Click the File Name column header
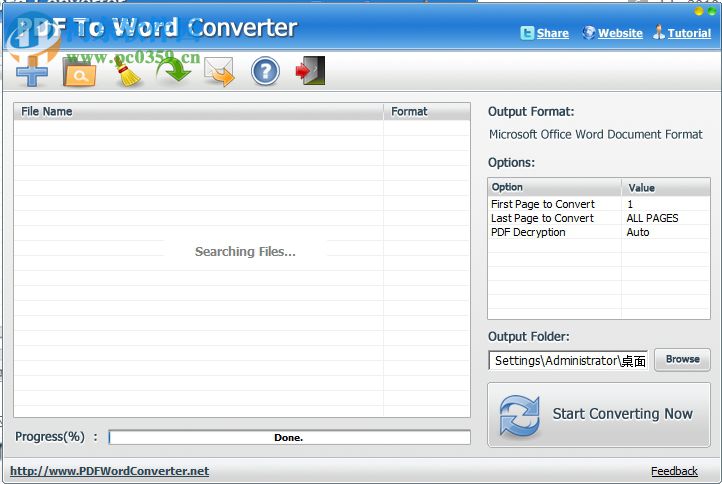722x484 pixels. tap(198, 111)
